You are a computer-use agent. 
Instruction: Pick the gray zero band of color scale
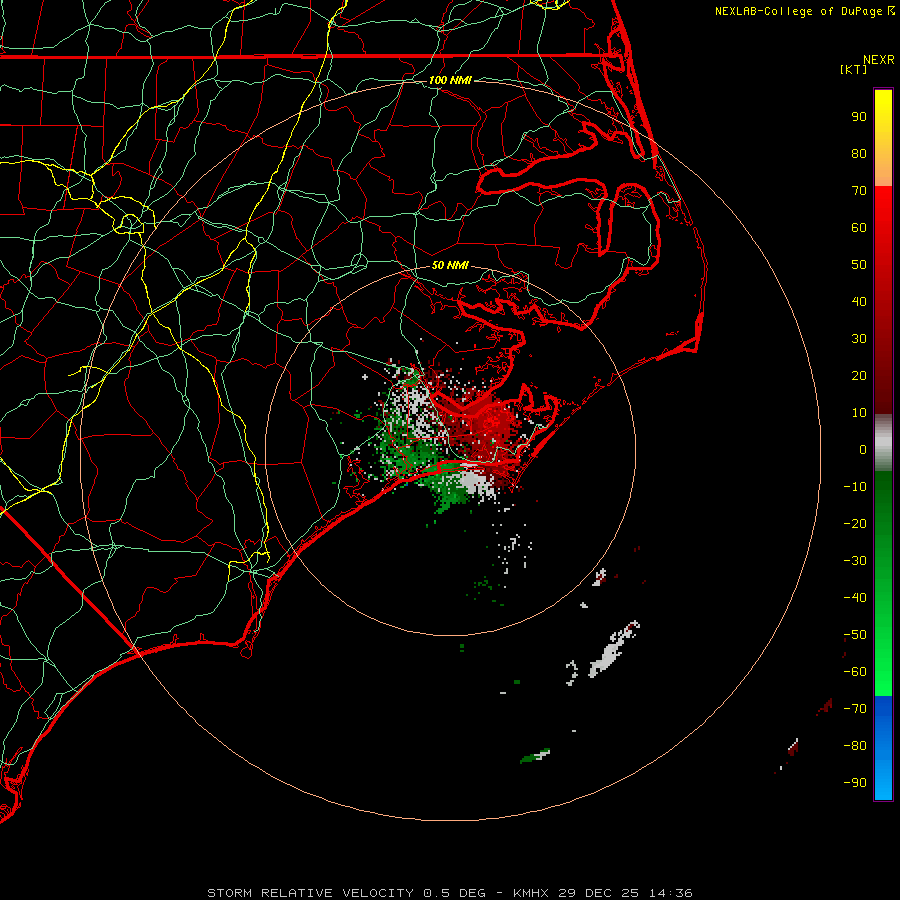pyautogui.click(x=883, y=443)
